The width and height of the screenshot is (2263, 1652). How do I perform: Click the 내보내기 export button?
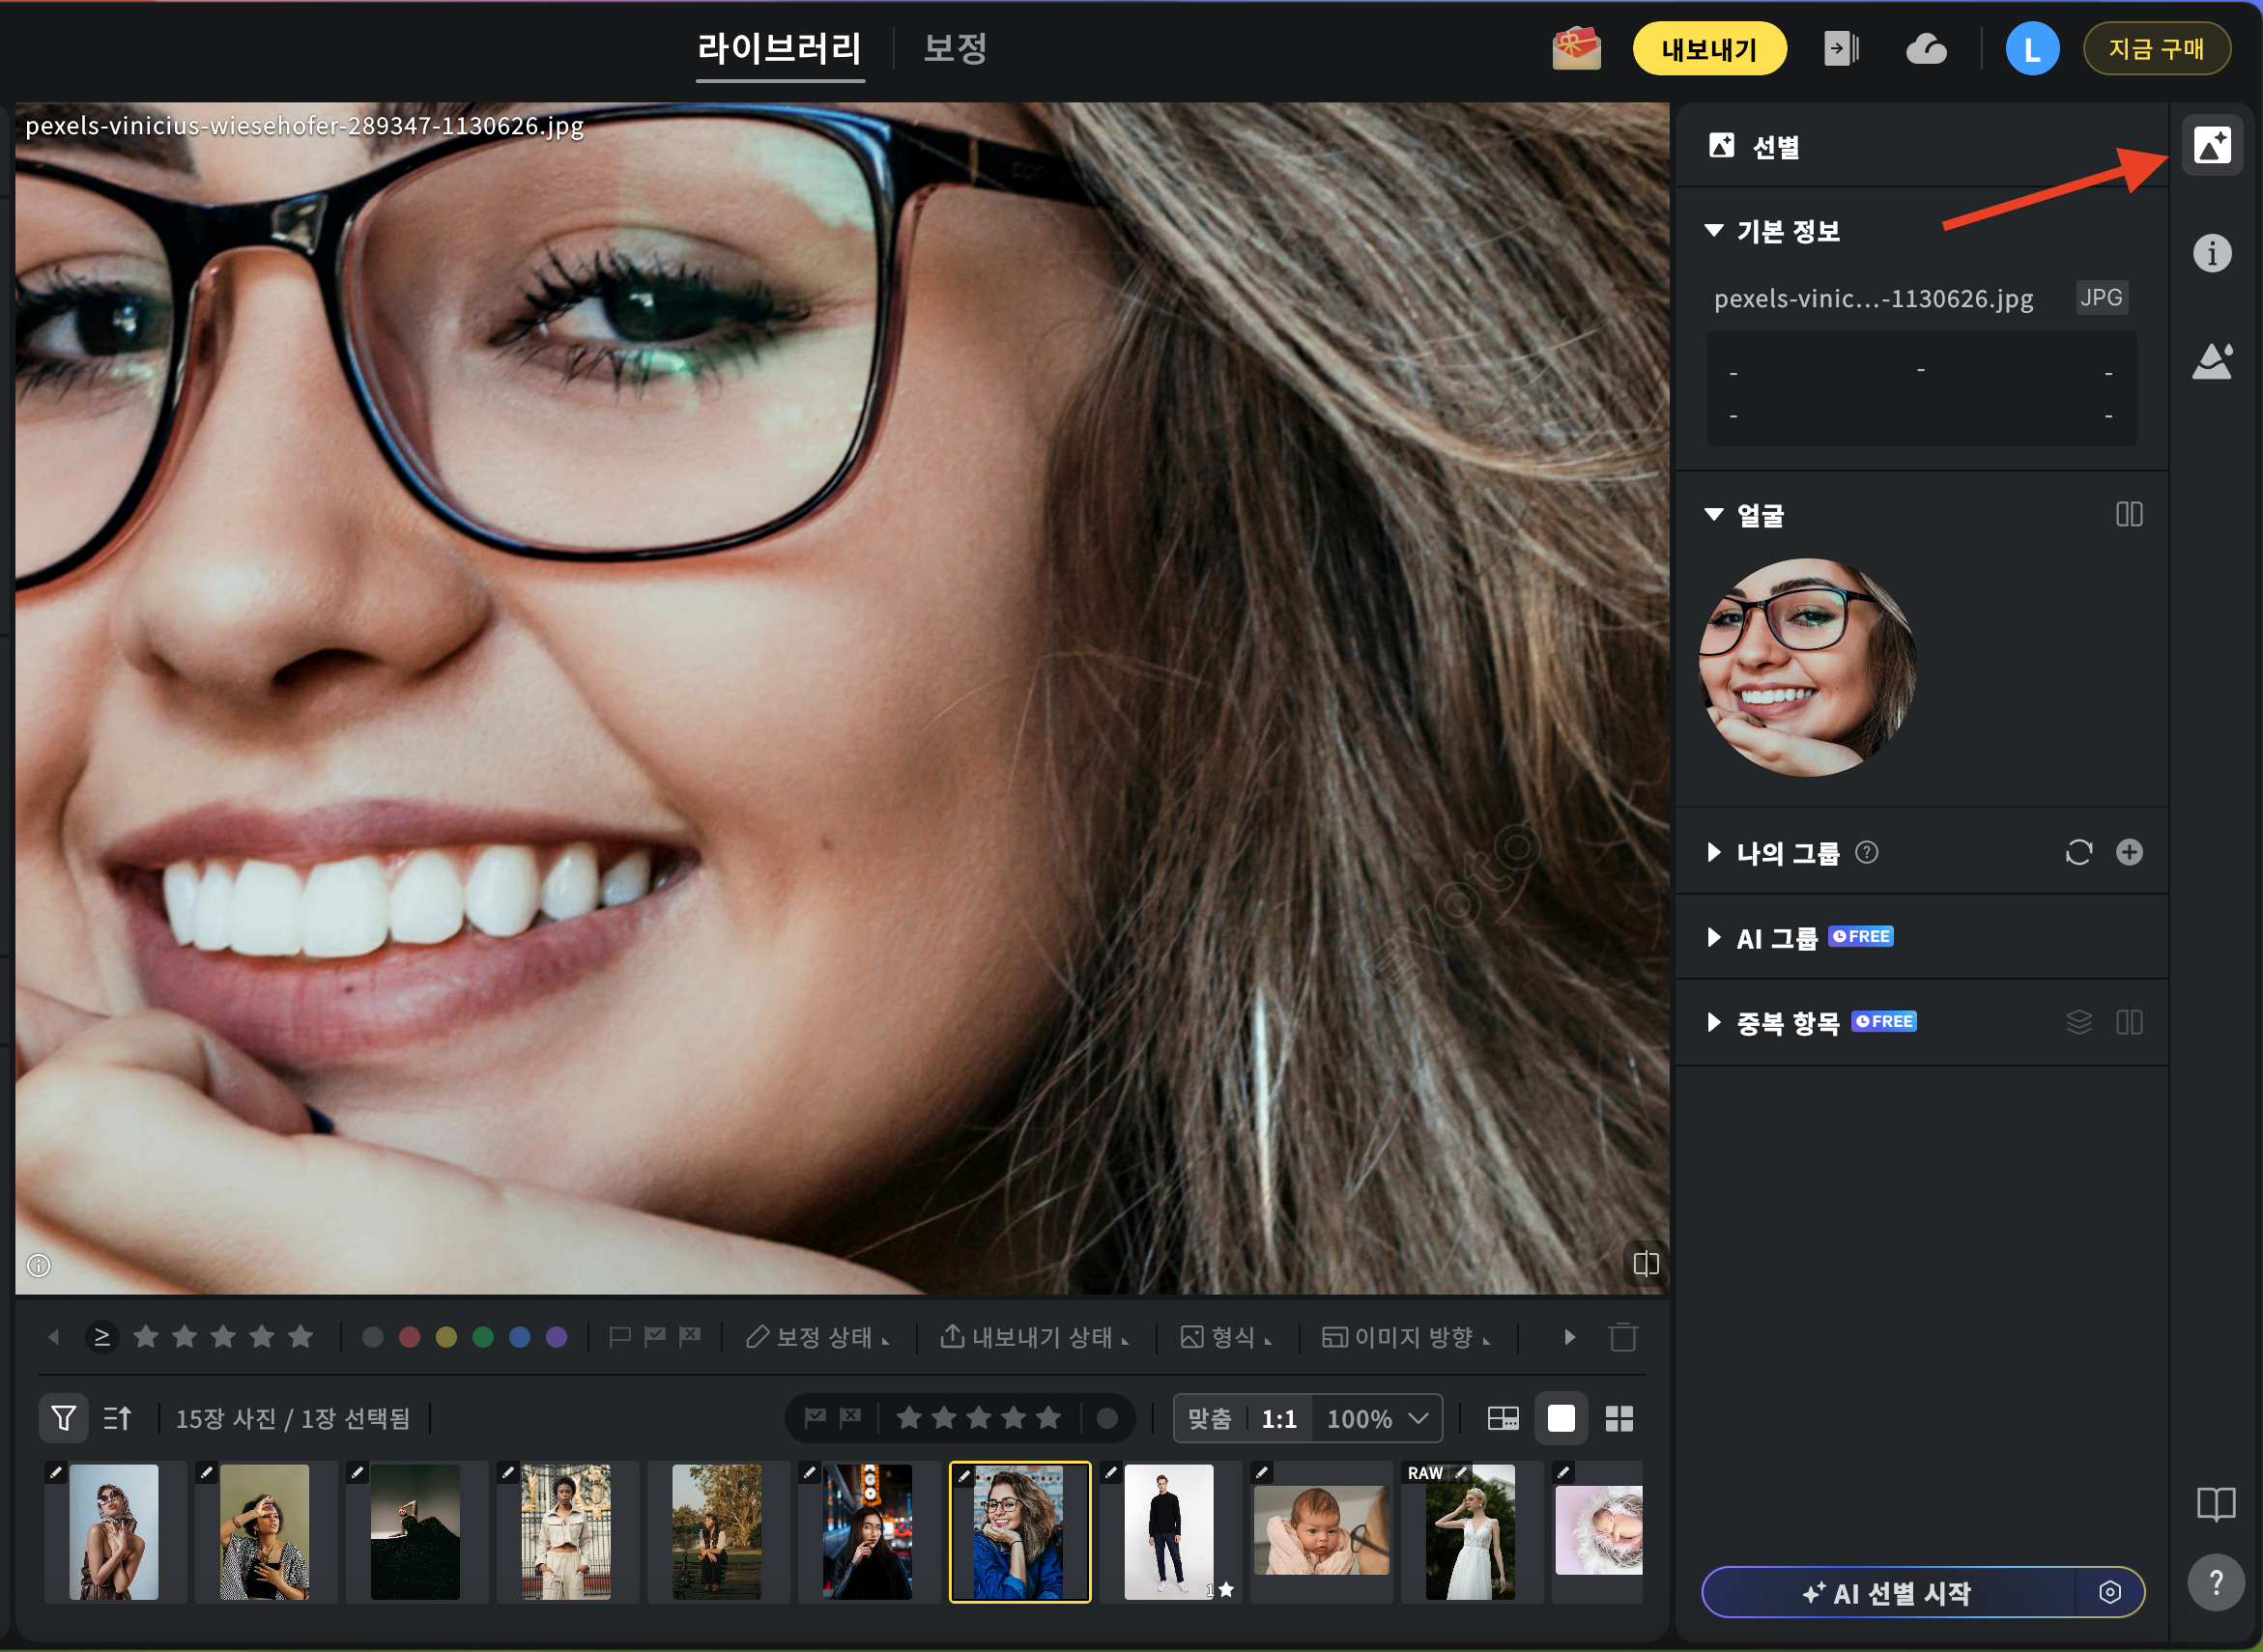click(x=1708, y=49)
